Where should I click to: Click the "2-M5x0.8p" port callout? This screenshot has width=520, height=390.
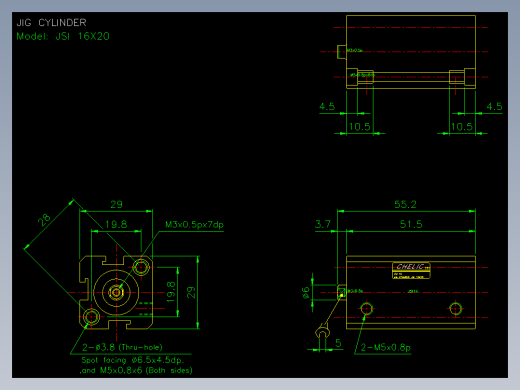(386, 348)
